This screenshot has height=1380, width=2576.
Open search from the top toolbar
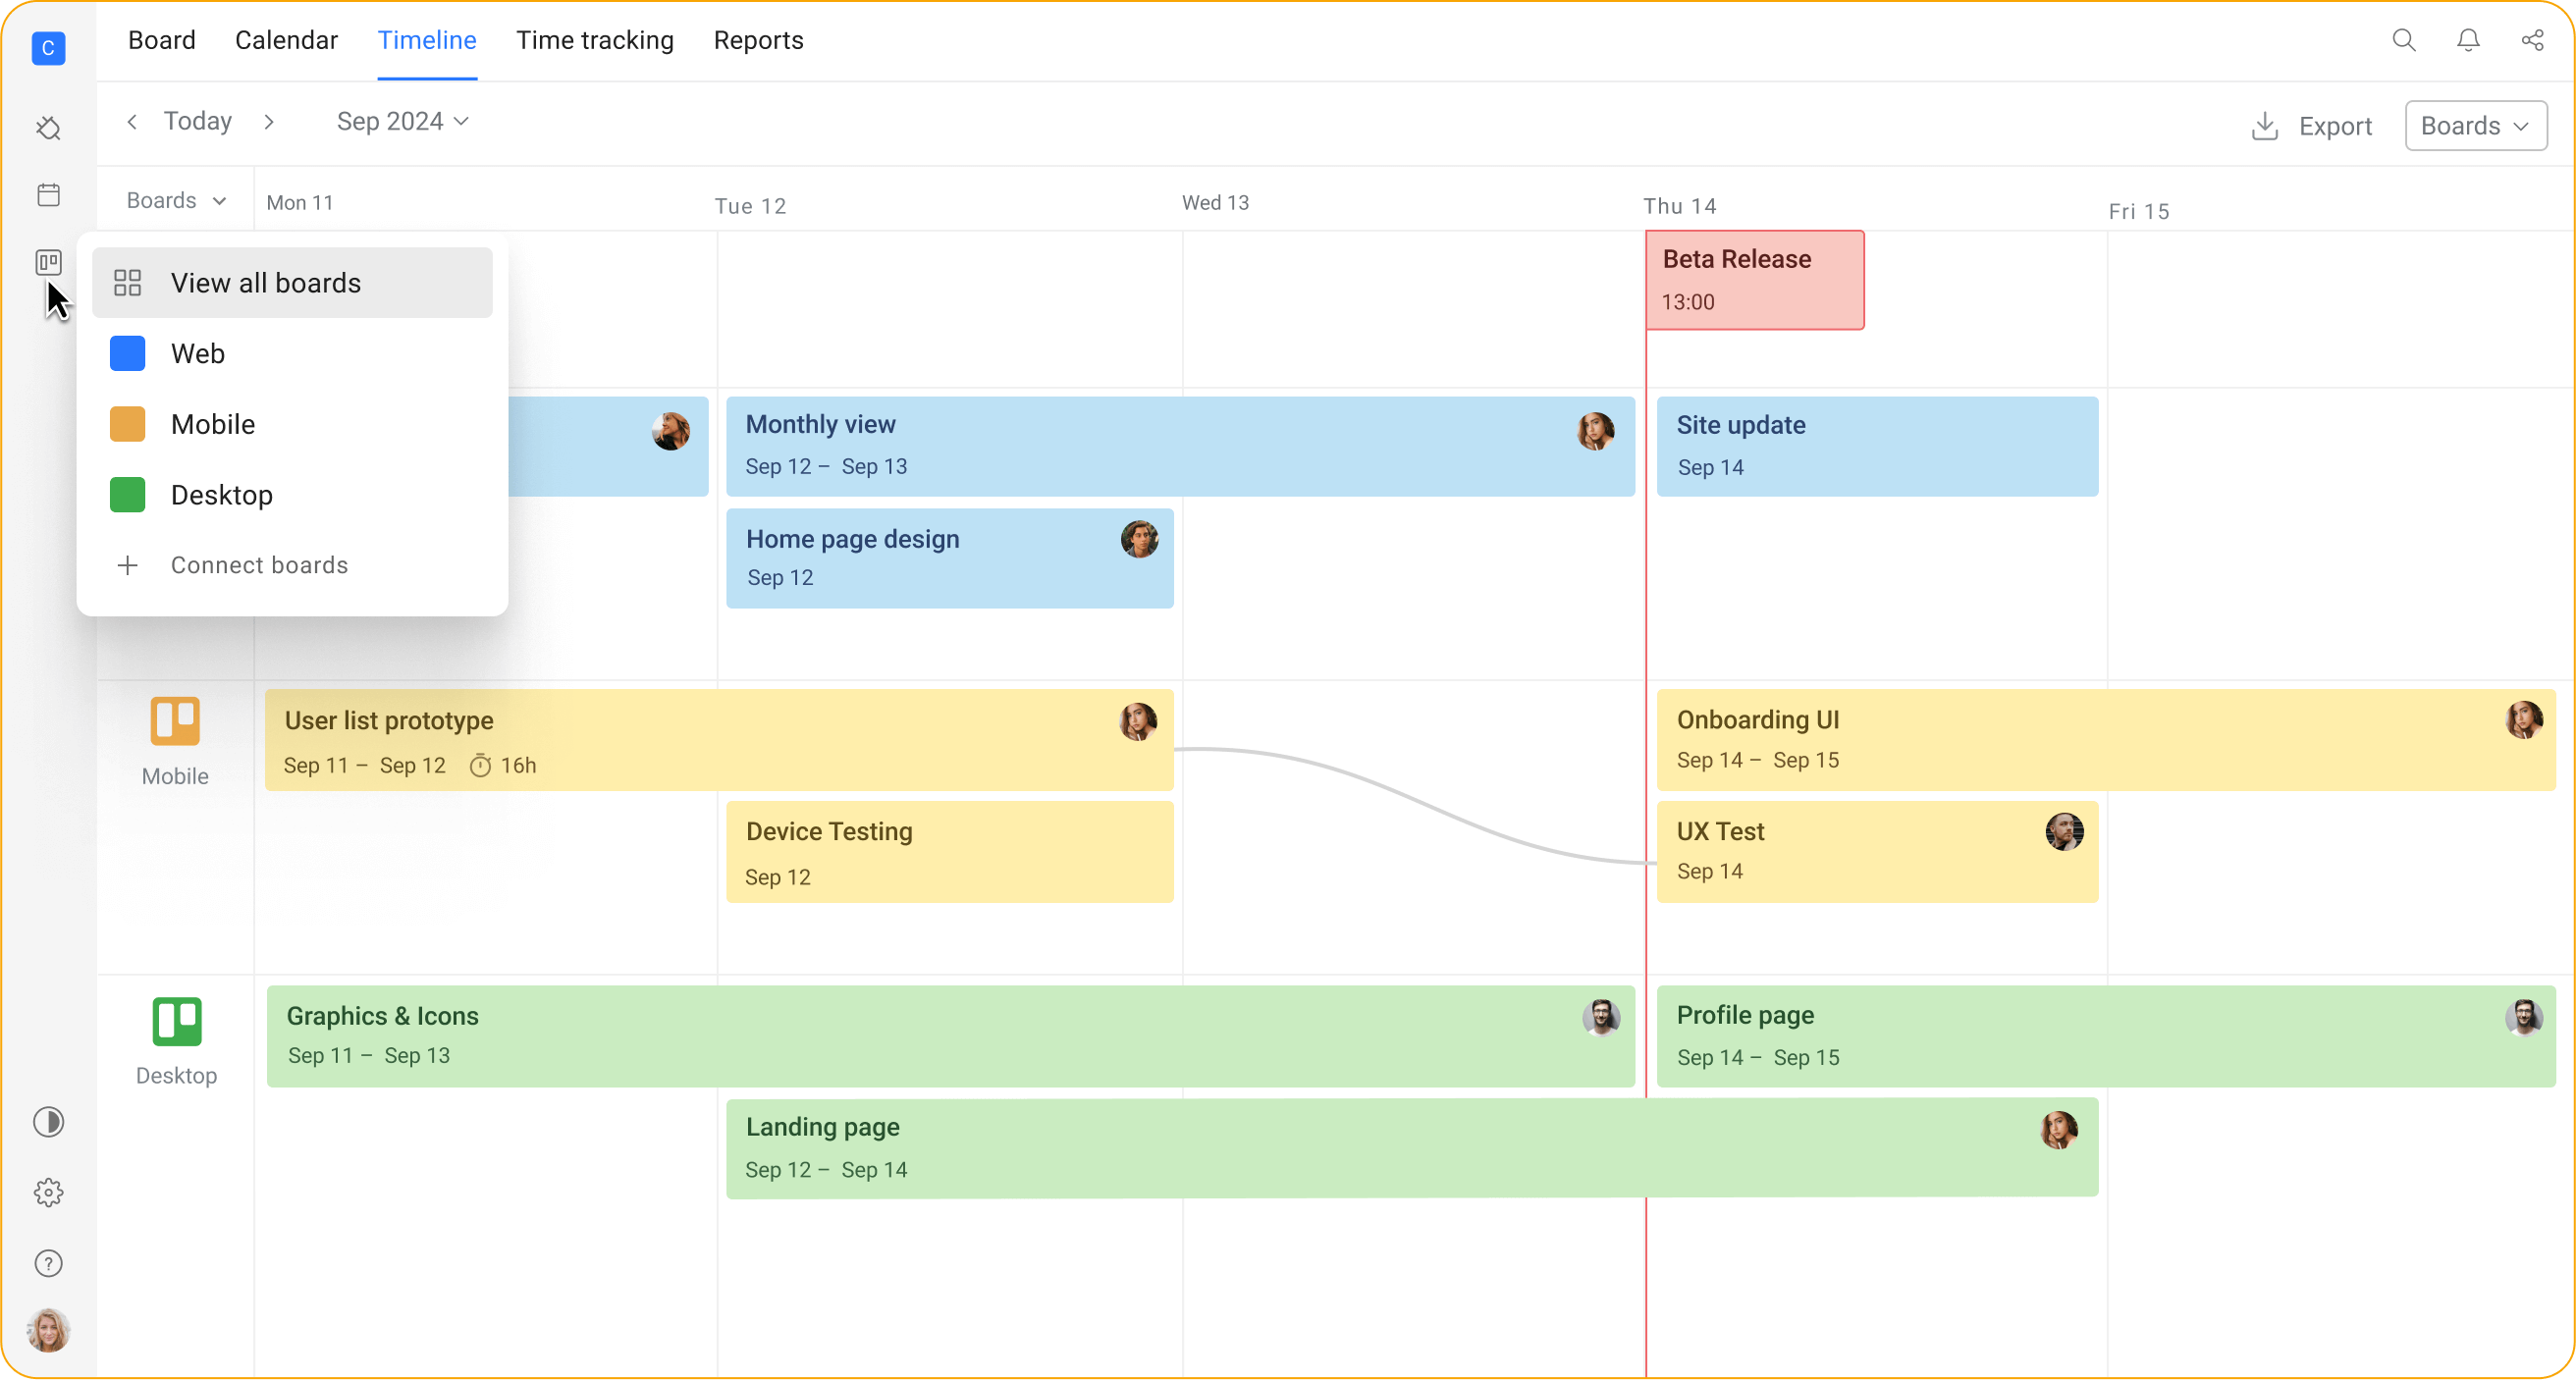(2404, 40)
